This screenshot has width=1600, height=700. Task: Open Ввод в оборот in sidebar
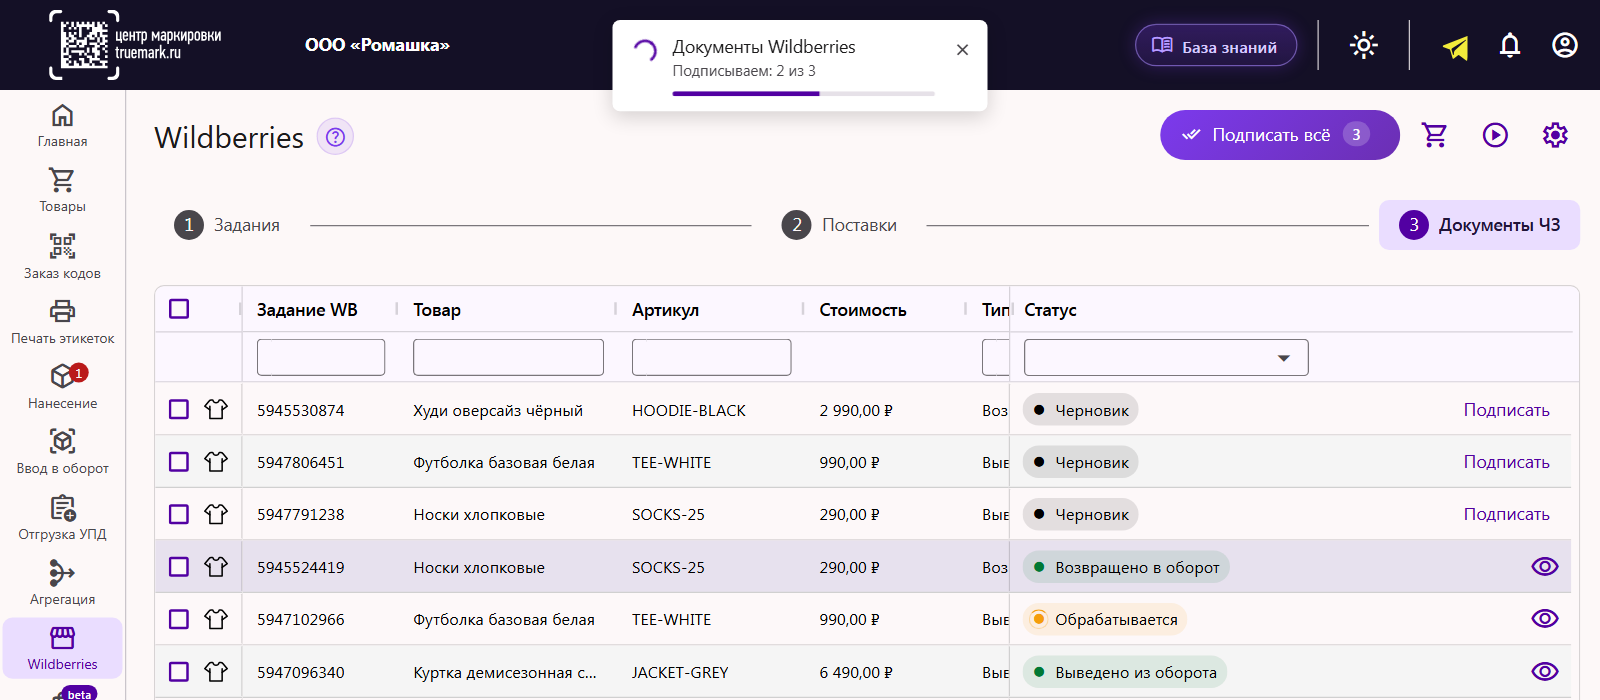62,452
